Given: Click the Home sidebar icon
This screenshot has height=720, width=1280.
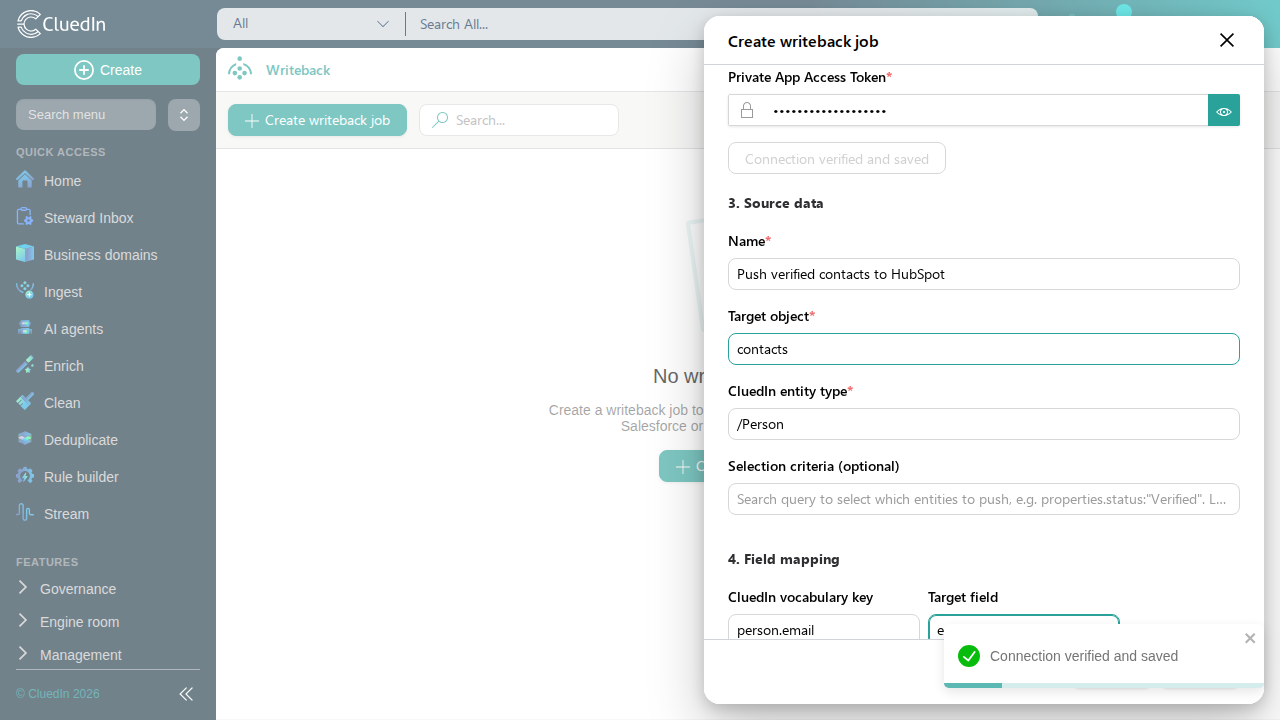Looking at the screenshot, I should (x=25, y=180).
